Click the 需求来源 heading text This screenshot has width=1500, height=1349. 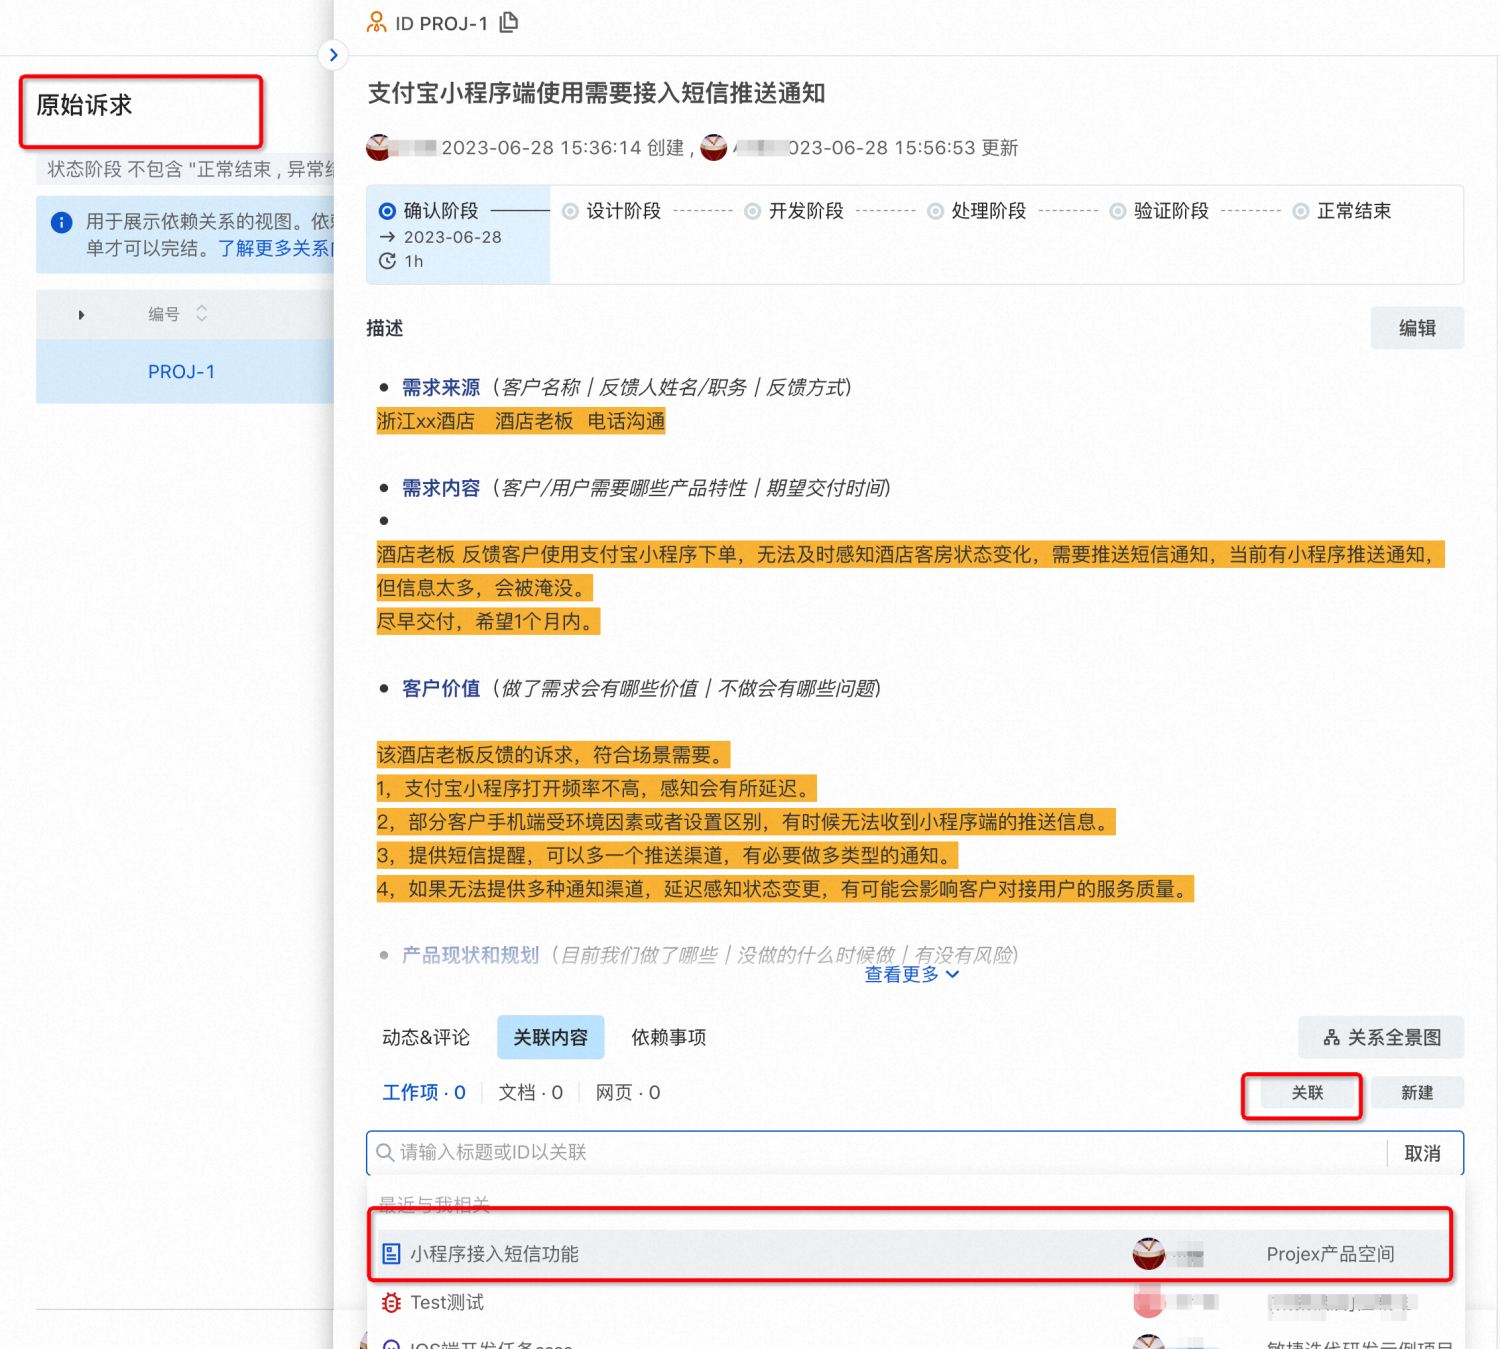441,388
